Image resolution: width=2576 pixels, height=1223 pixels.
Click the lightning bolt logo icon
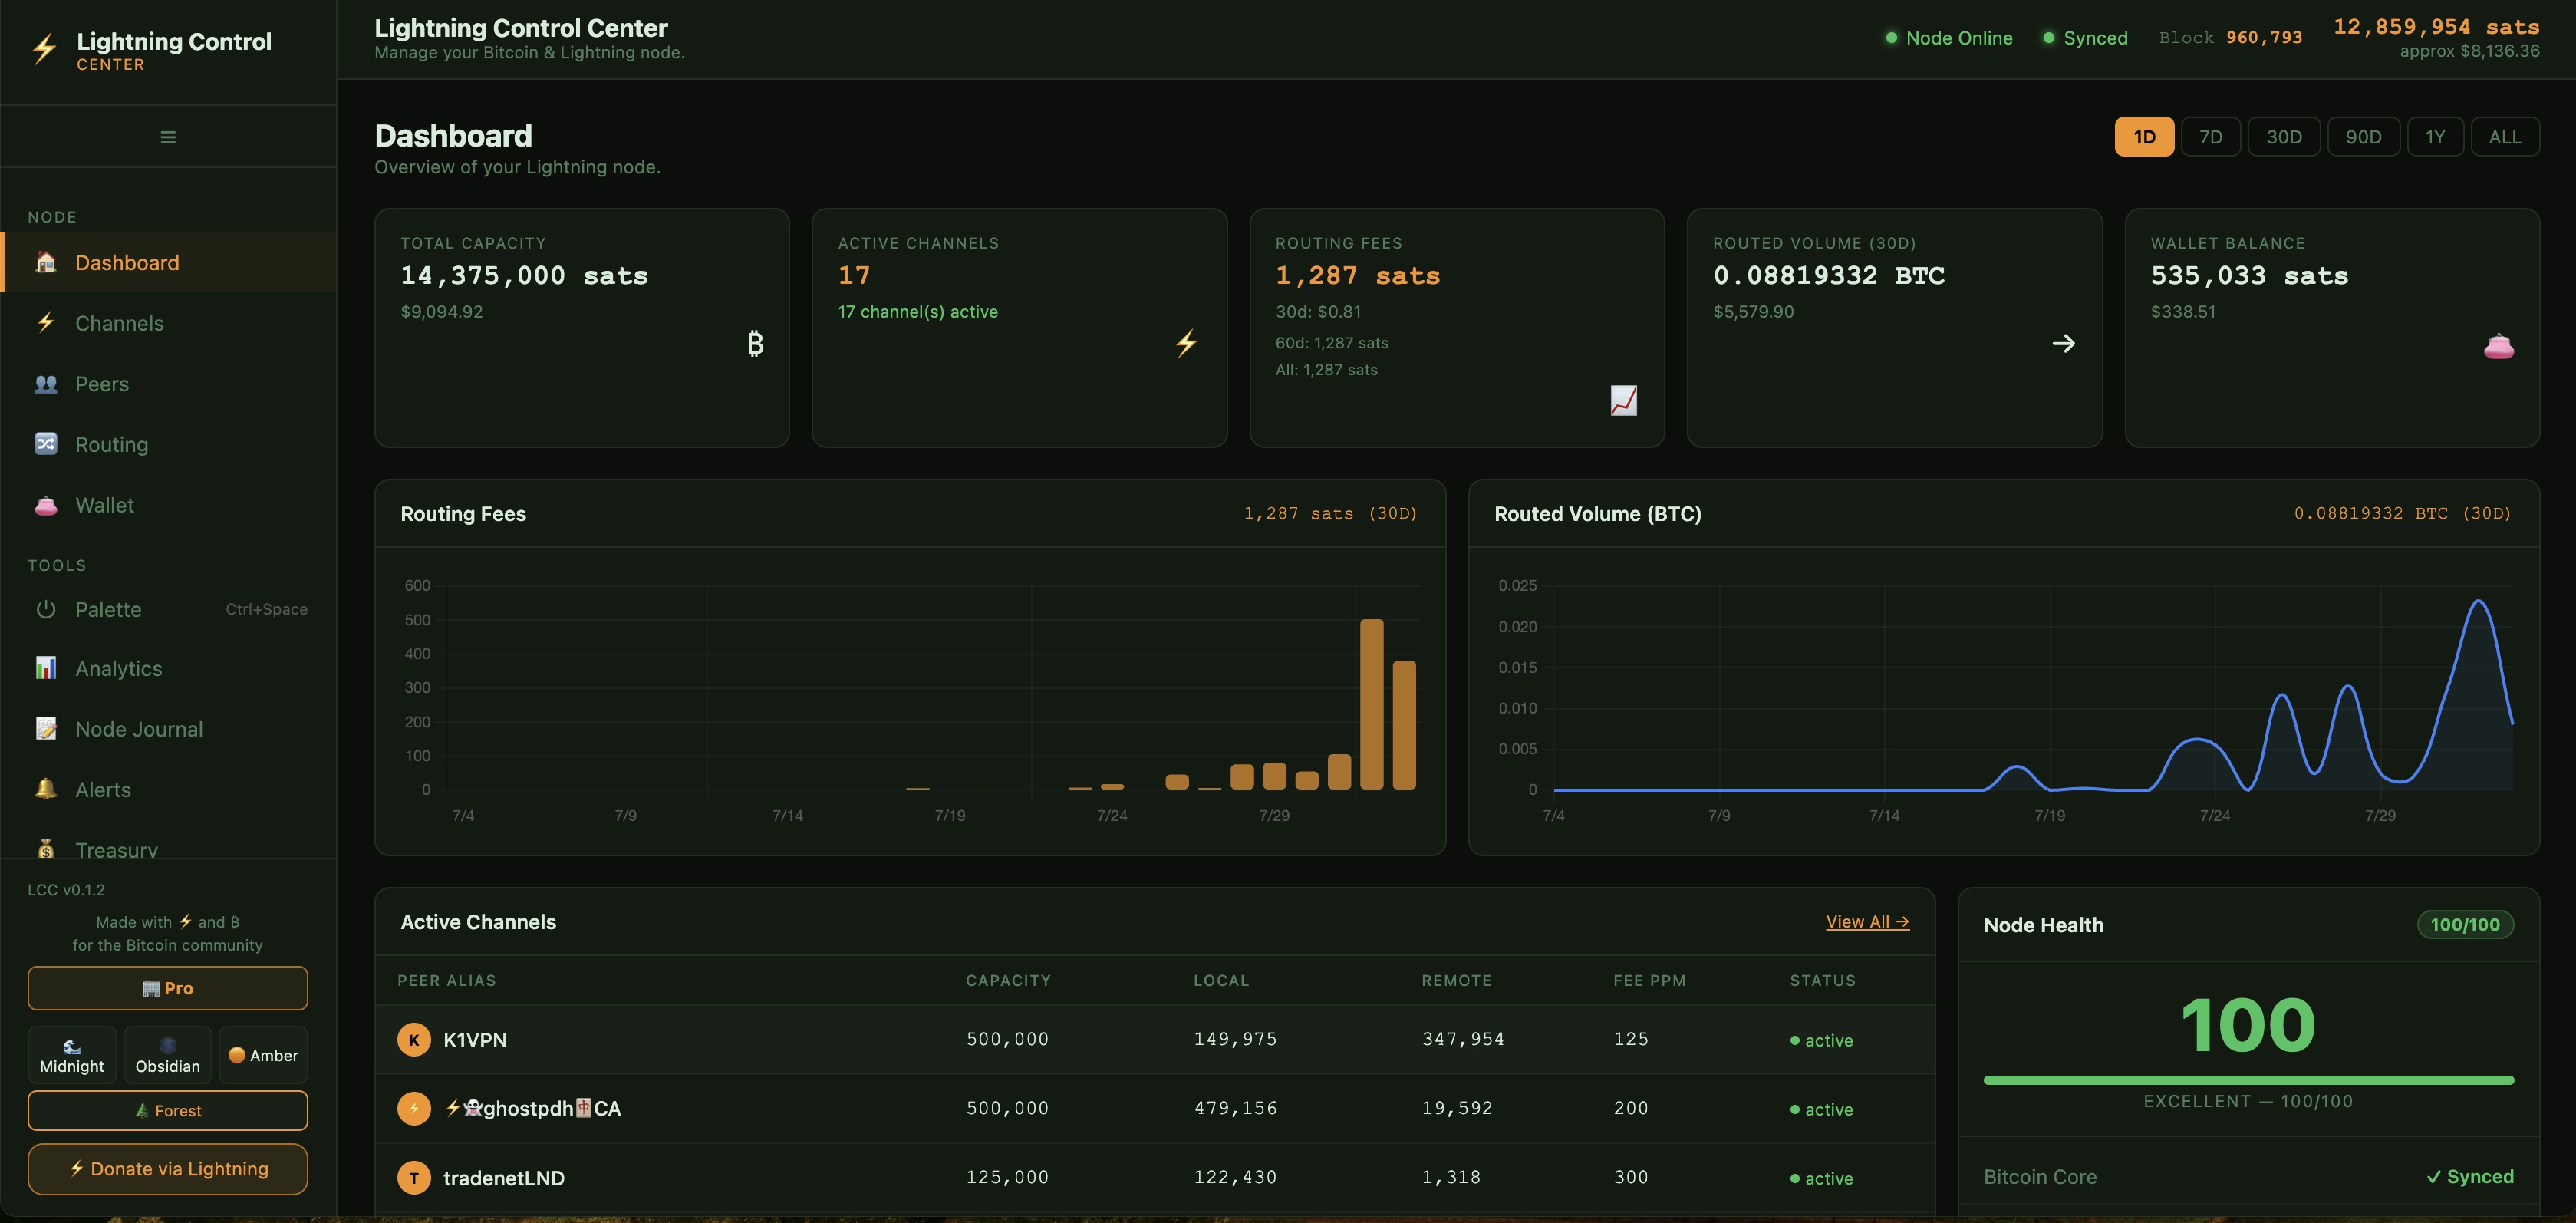coord(44,49)
